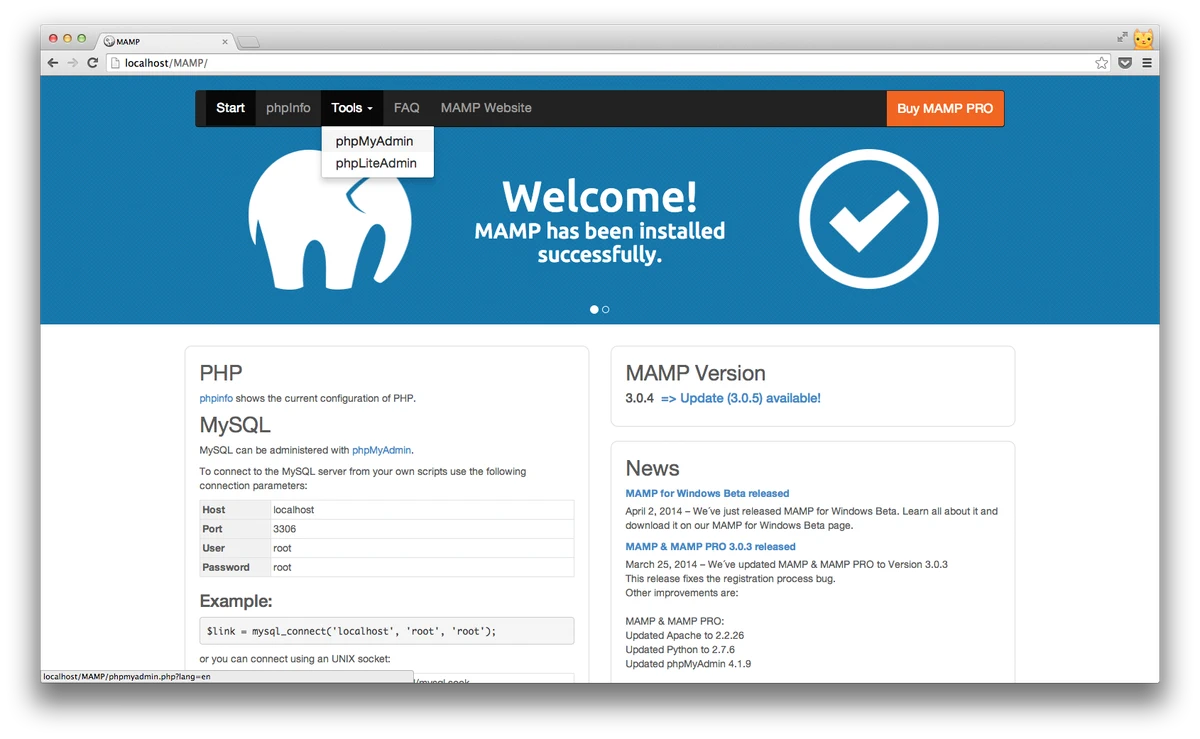Visit MAMP Website nav link
Image resolution: width=1200 pixels, height=739 pixels.
coord(486,108)
